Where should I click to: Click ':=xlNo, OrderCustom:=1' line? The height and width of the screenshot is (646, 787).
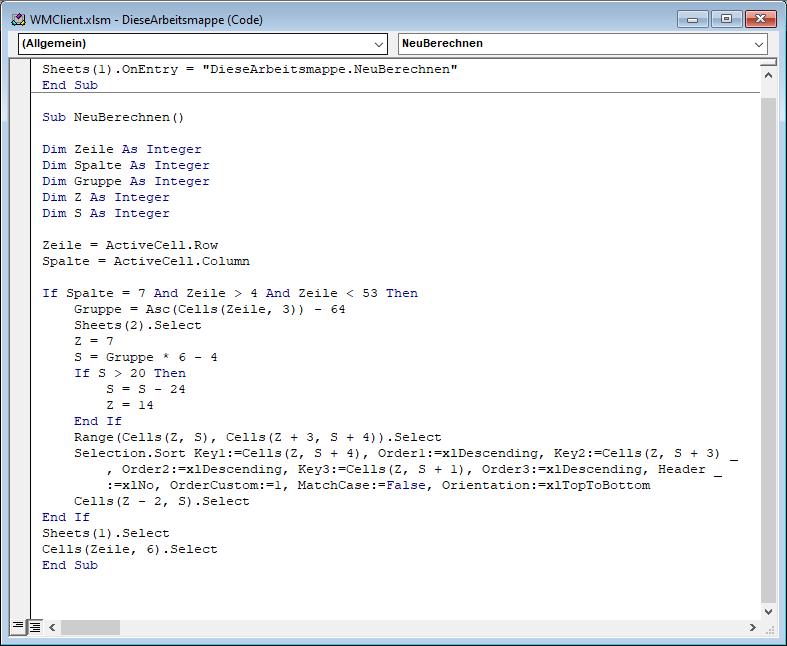click(378, 486)
